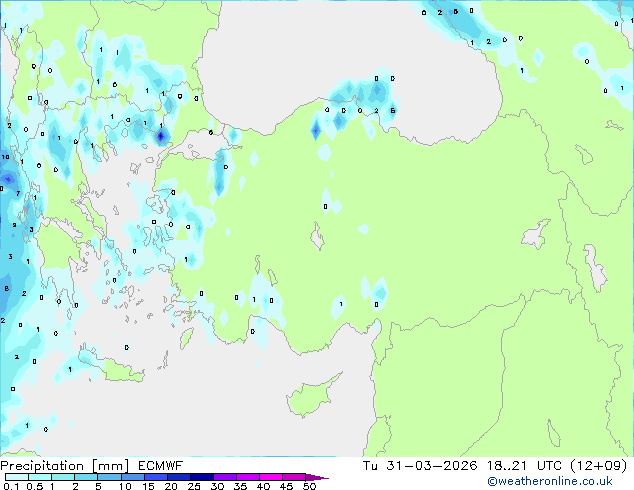
Task: Click the 1–2 mm legend color swatch
Action: (x=63, y=477)
